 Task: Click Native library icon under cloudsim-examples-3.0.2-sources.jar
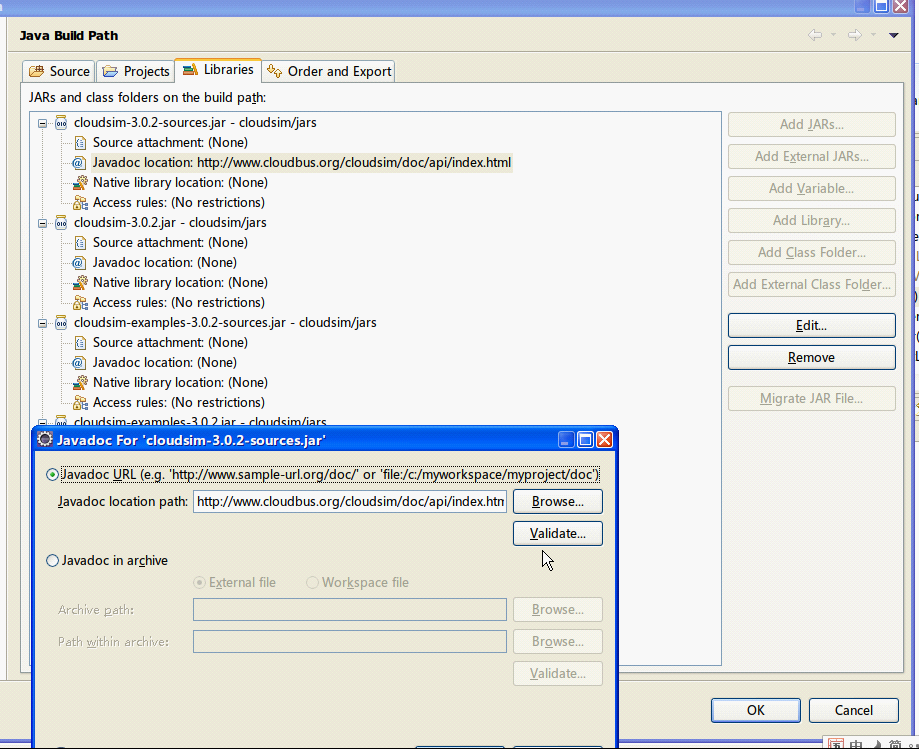80,383
